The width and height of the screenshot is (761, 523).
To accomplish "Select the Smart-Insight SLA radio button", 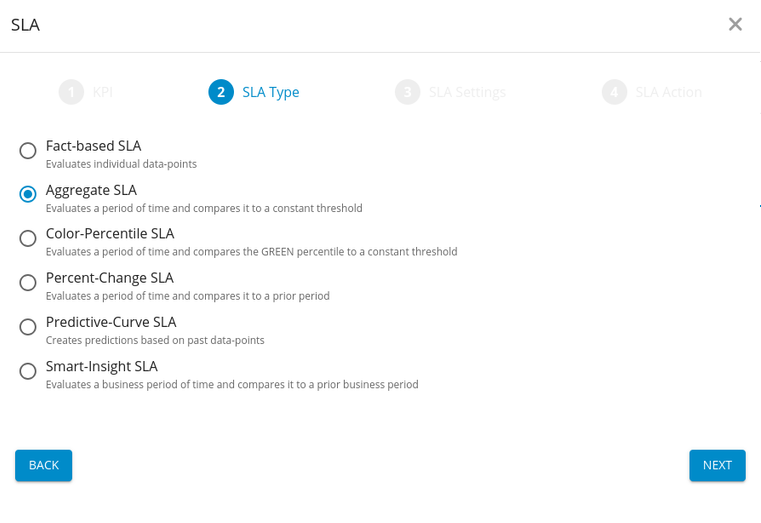I will point(28,371).
